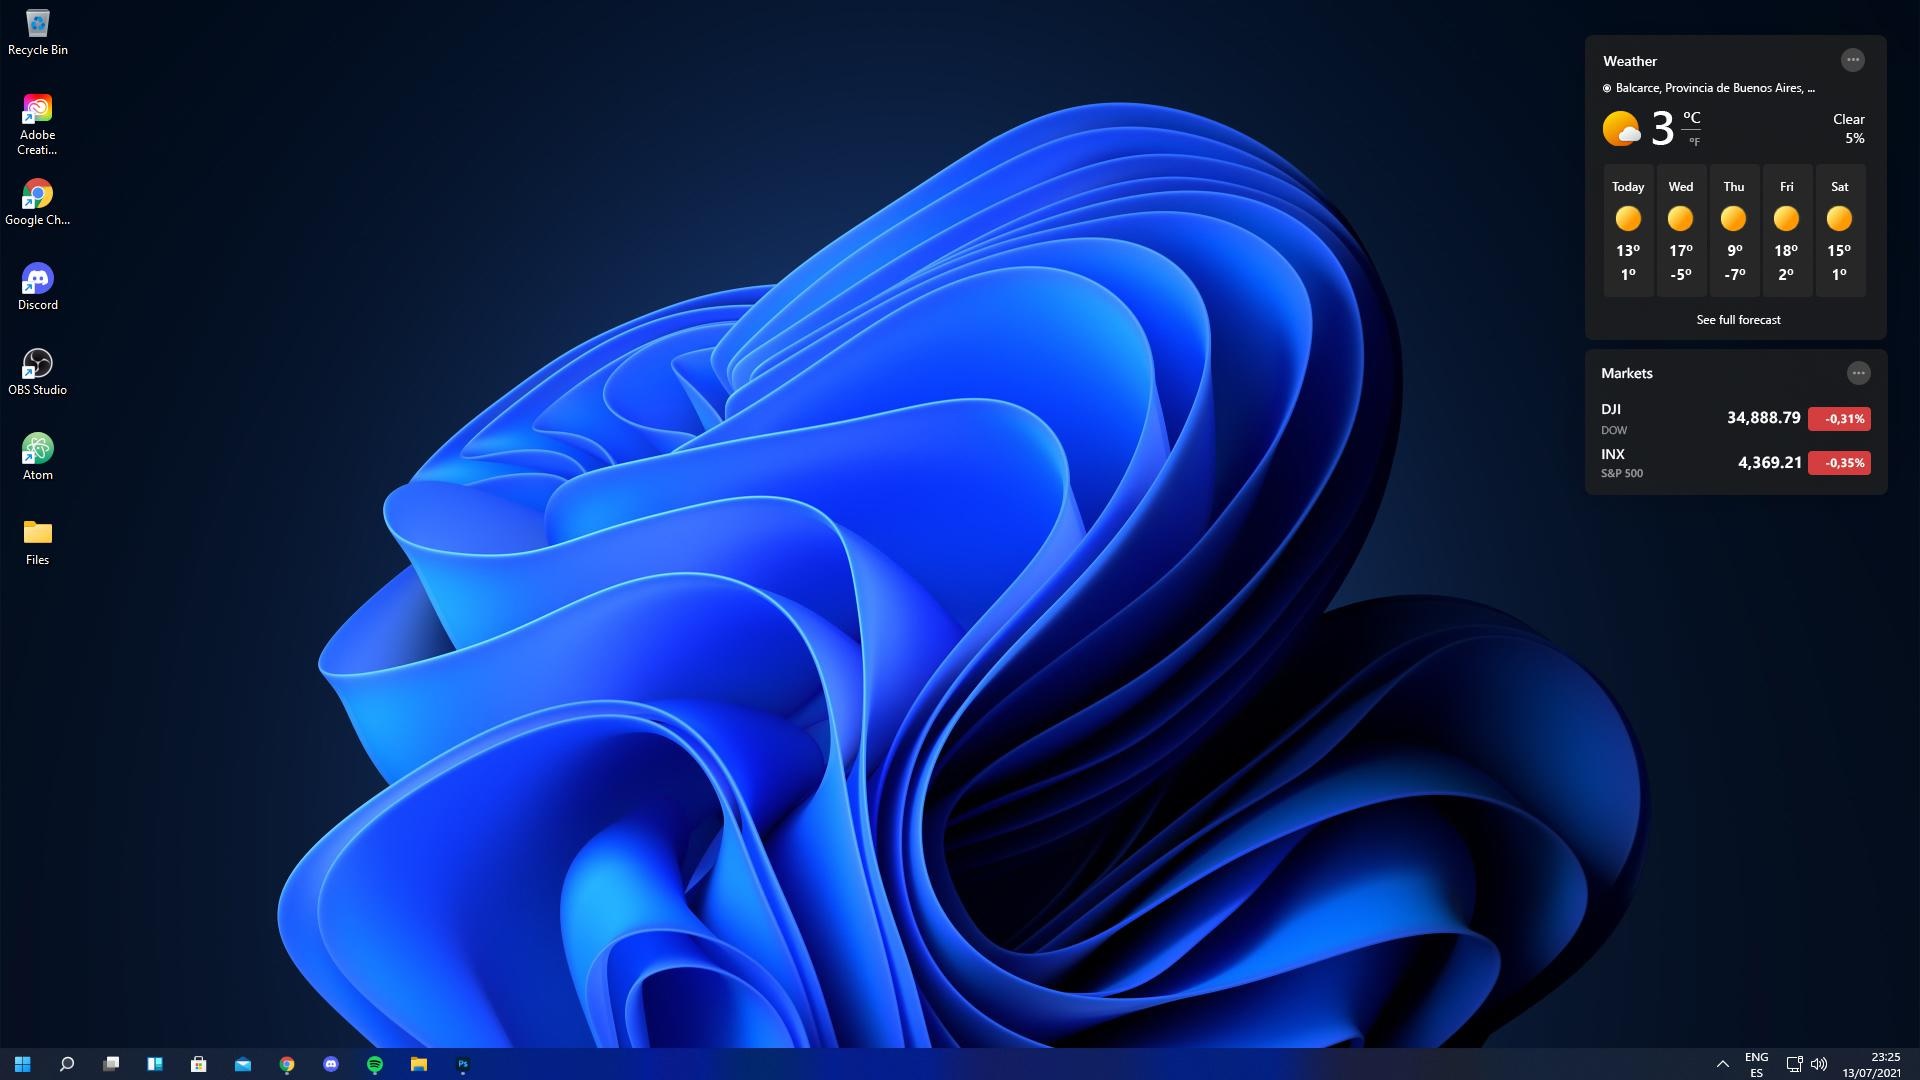Select INX S&P 500 market entry
Image resolution: width=1920 pixels, height=1080 pixels.
[x=1734, y=462]
